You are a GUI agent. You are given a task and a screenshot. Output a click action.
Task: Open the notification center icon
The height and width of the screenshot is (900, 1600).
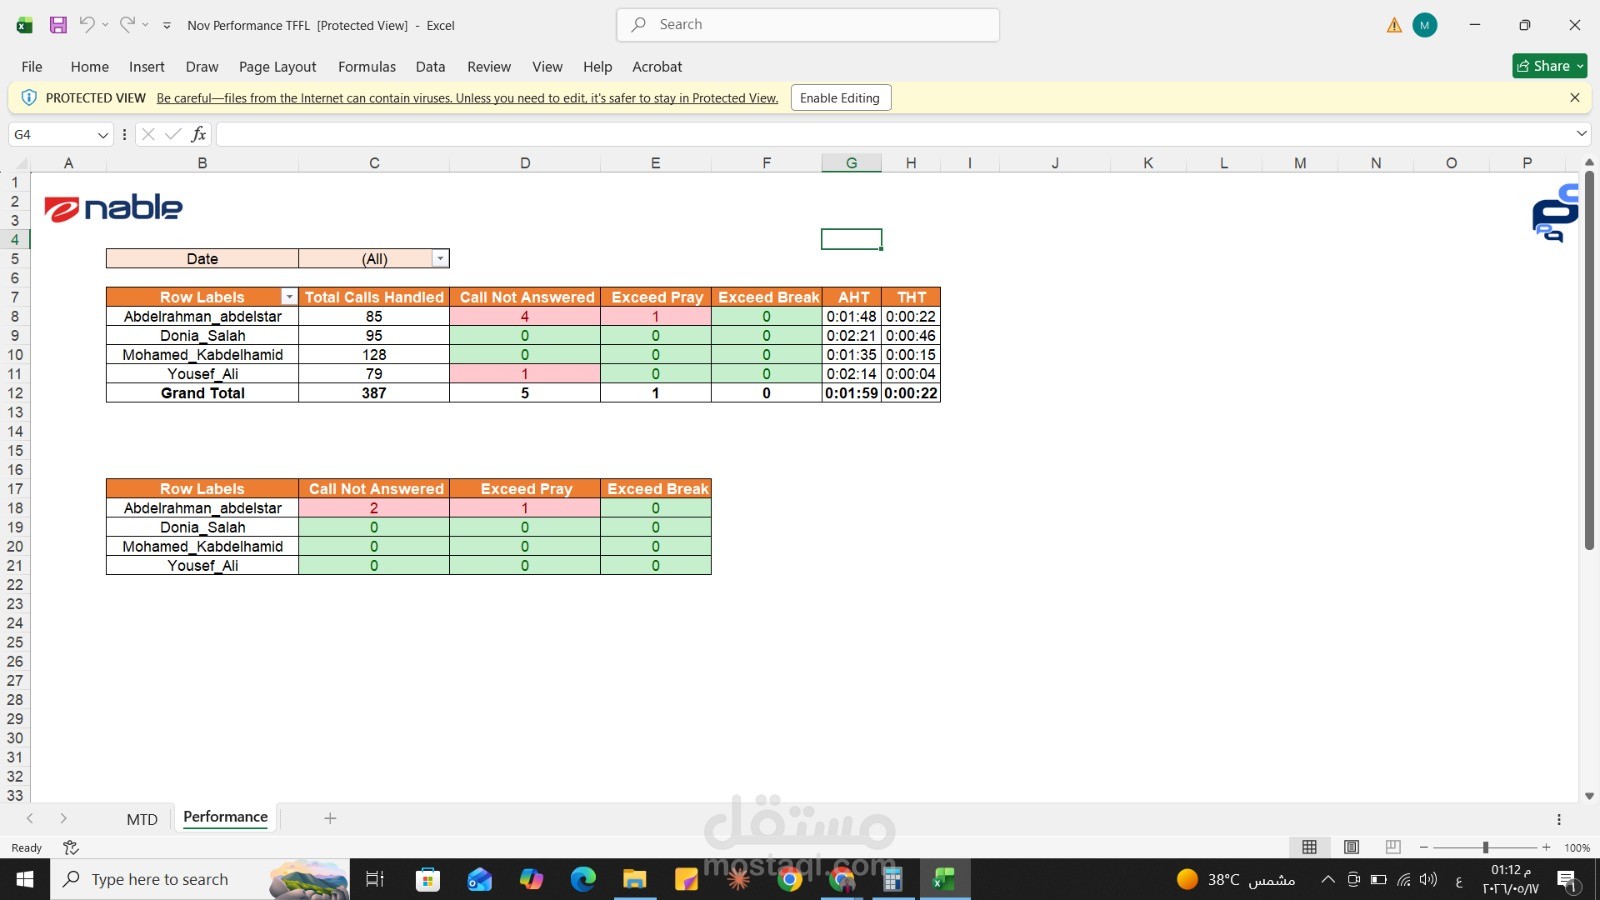(1567, 880)
